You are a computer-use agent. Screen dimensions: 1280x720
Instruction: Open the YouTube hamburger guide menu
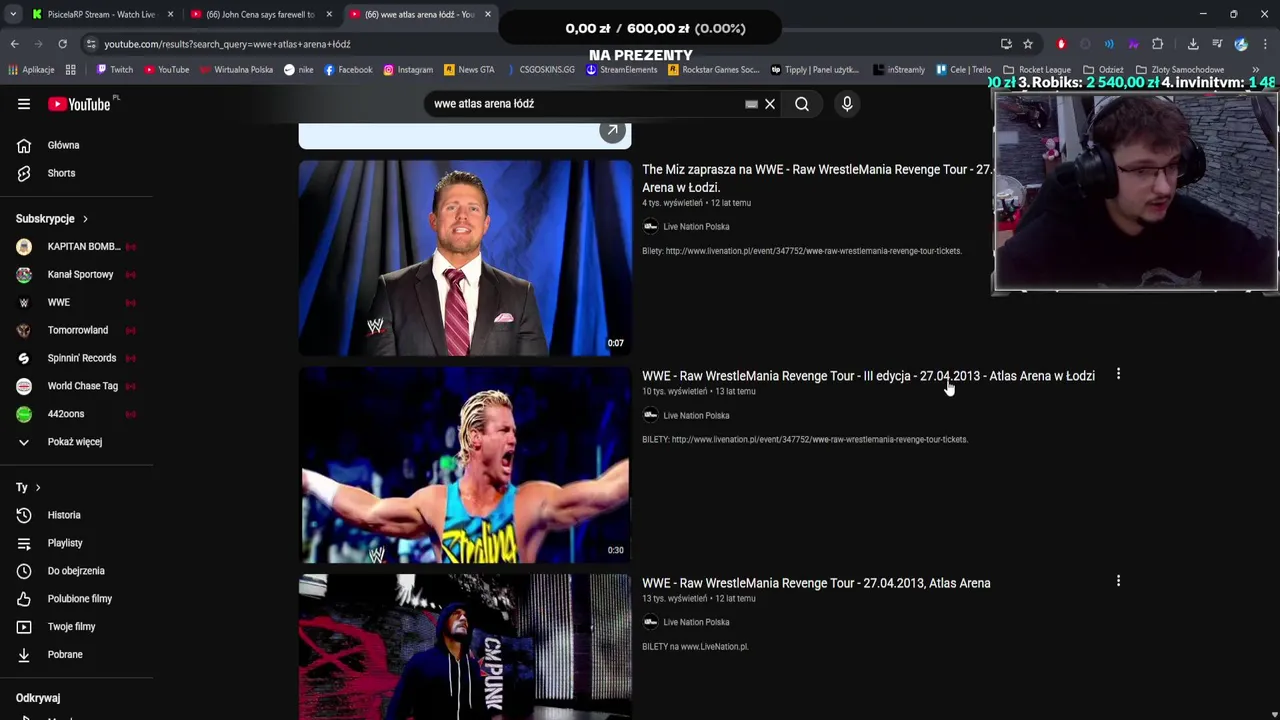tap(24, 104)
